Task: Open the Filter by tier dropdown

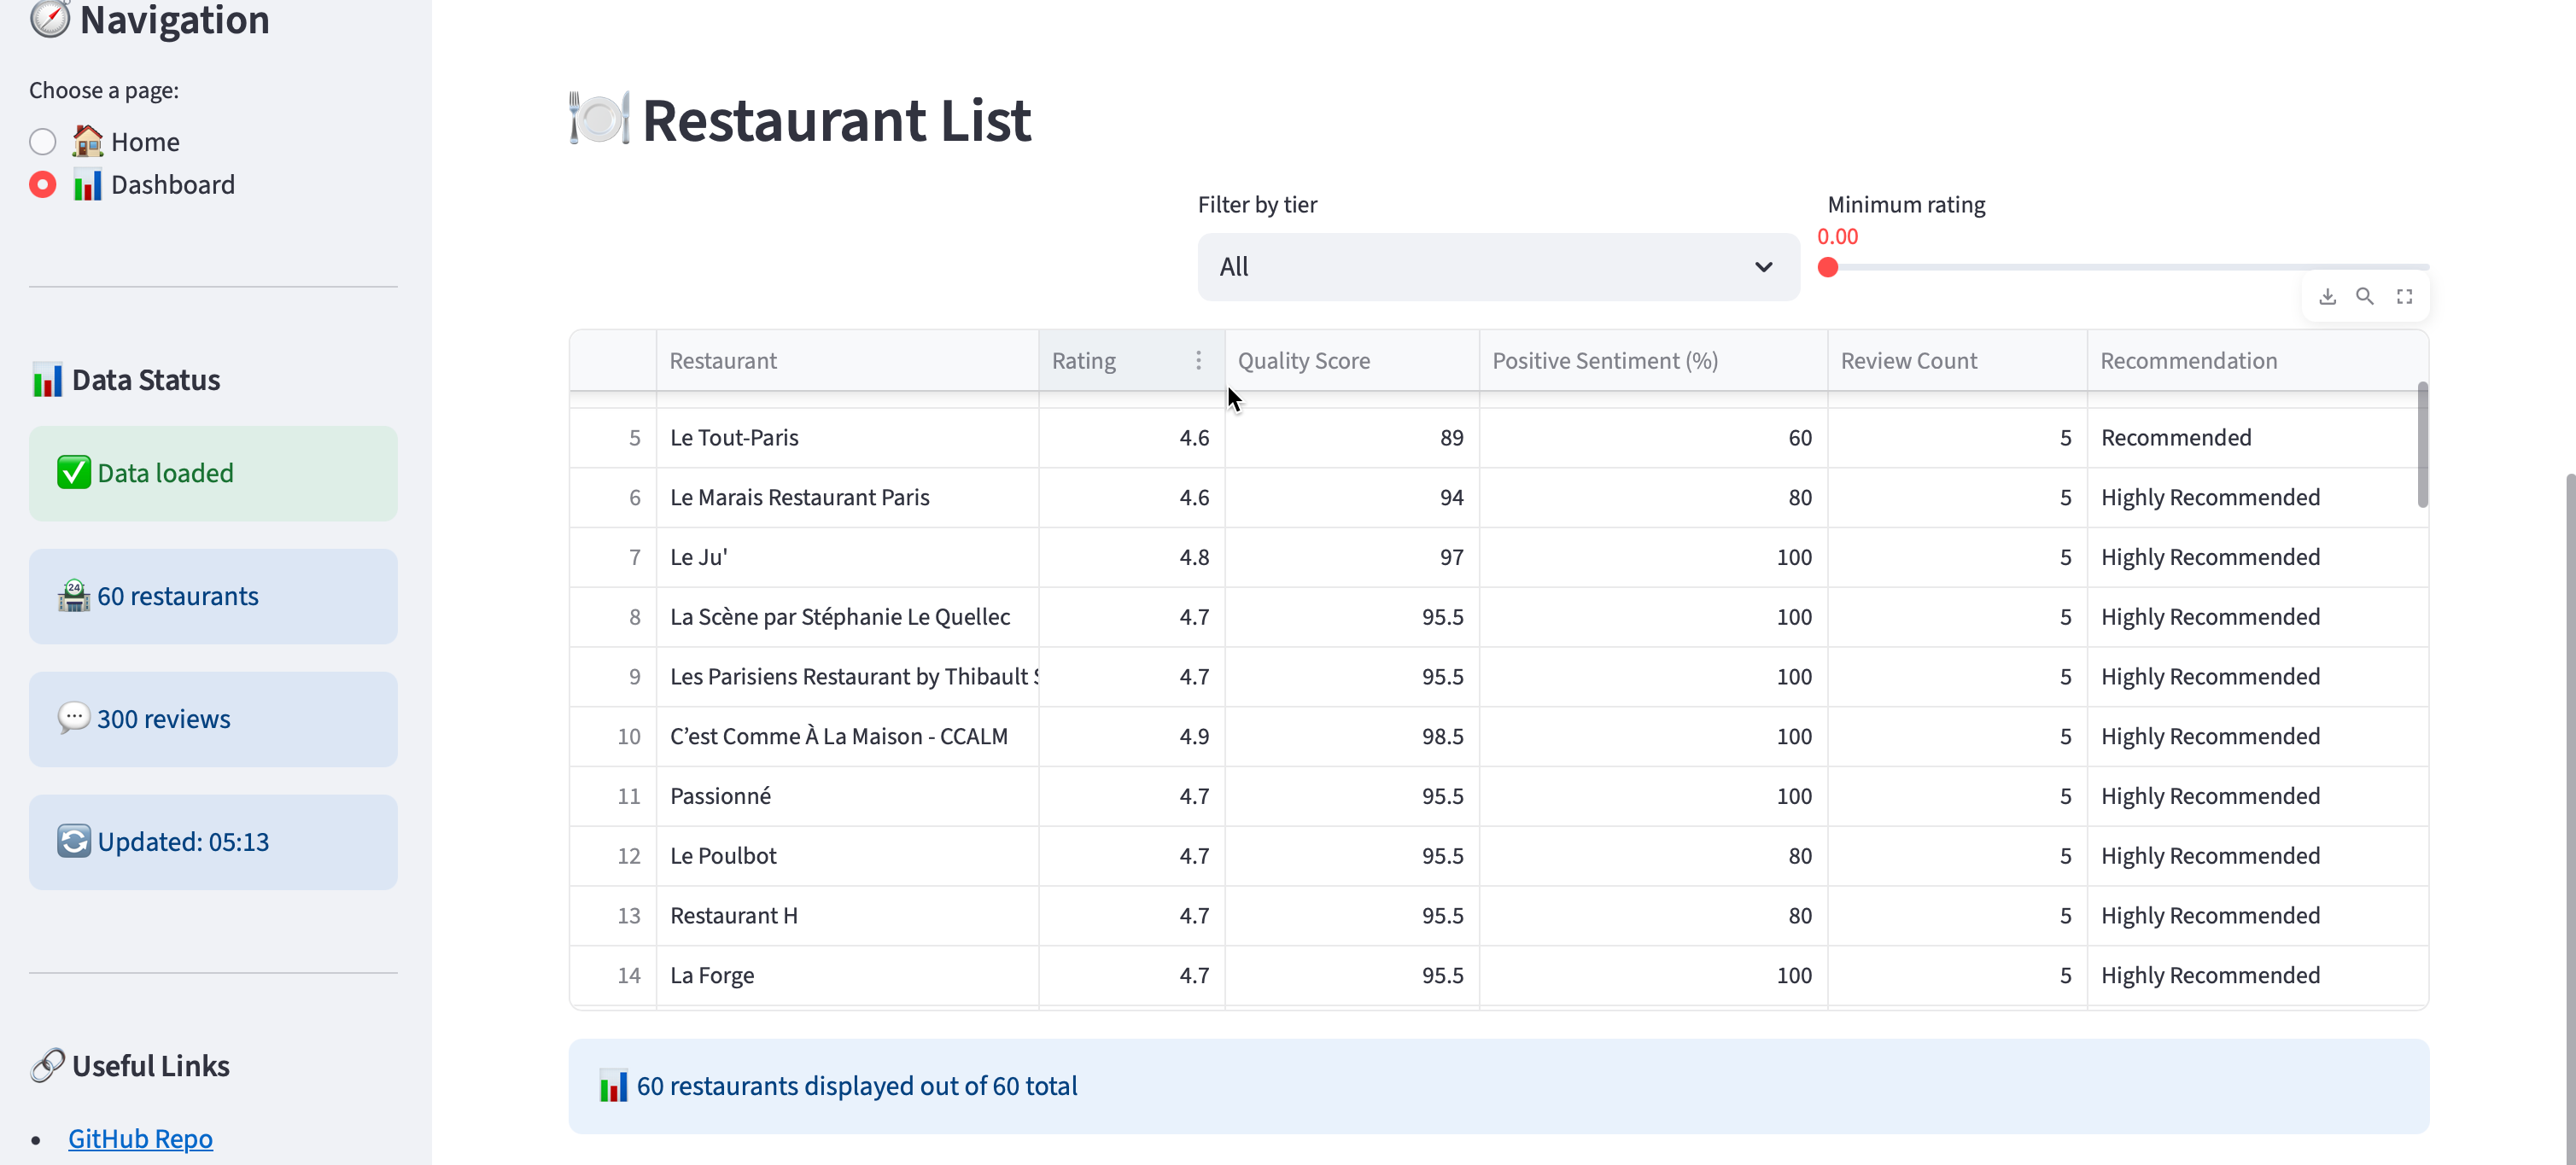Action: pyautogui.click(x=1480, y=267)
